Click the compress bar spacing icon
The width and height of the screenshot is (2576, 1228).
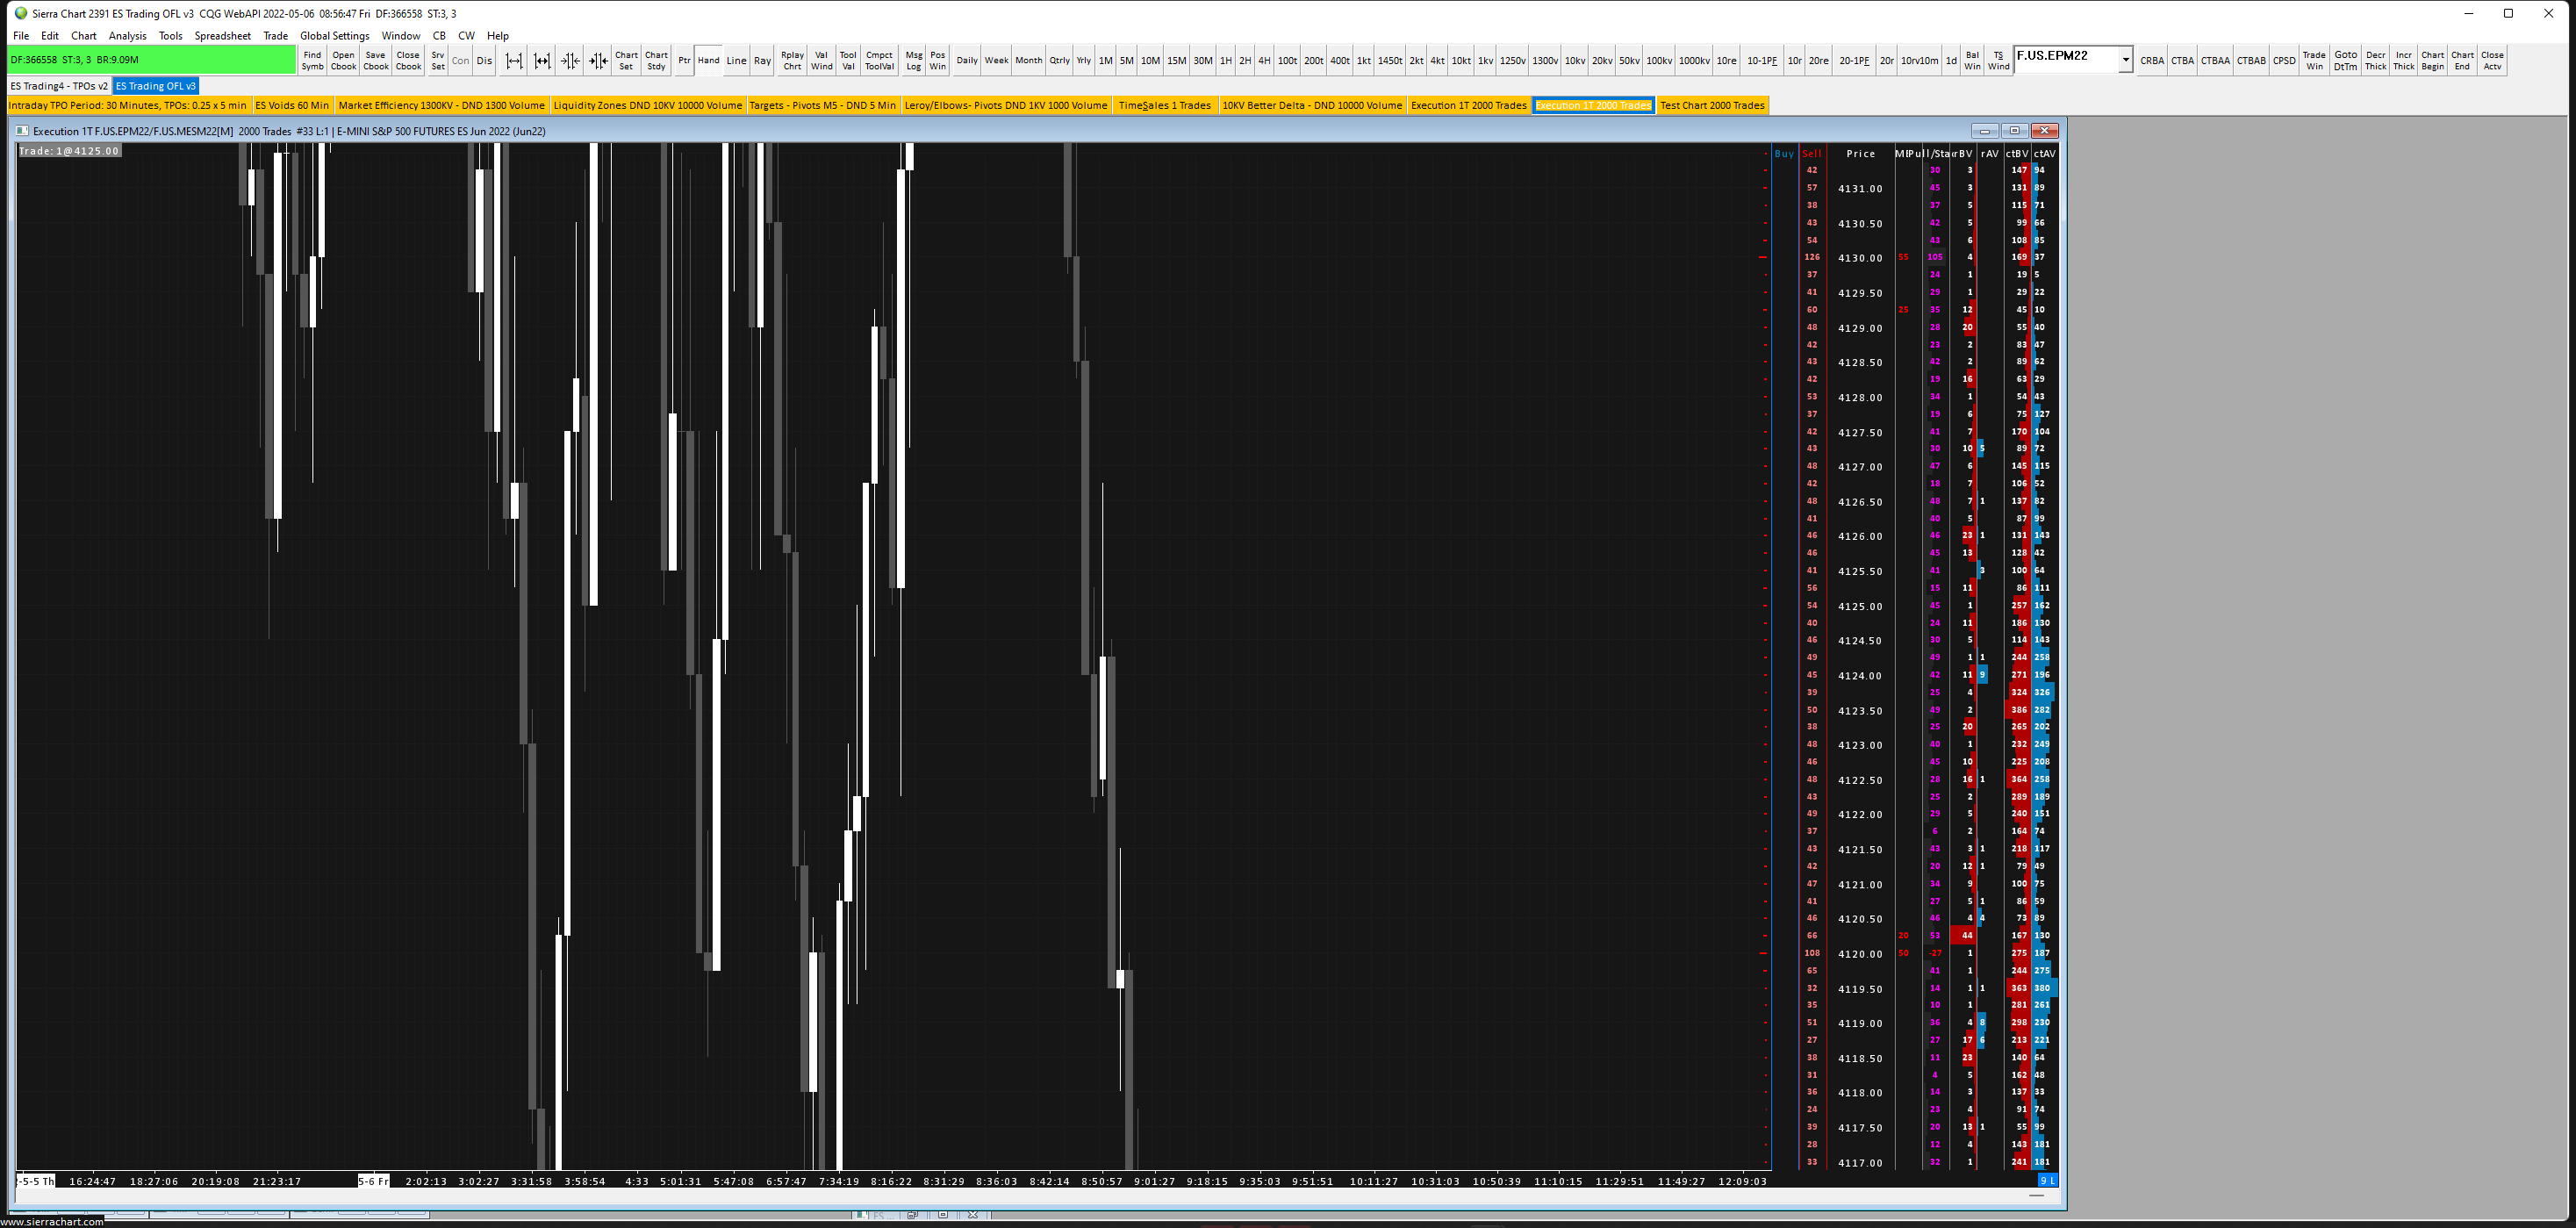pos(570,61)
